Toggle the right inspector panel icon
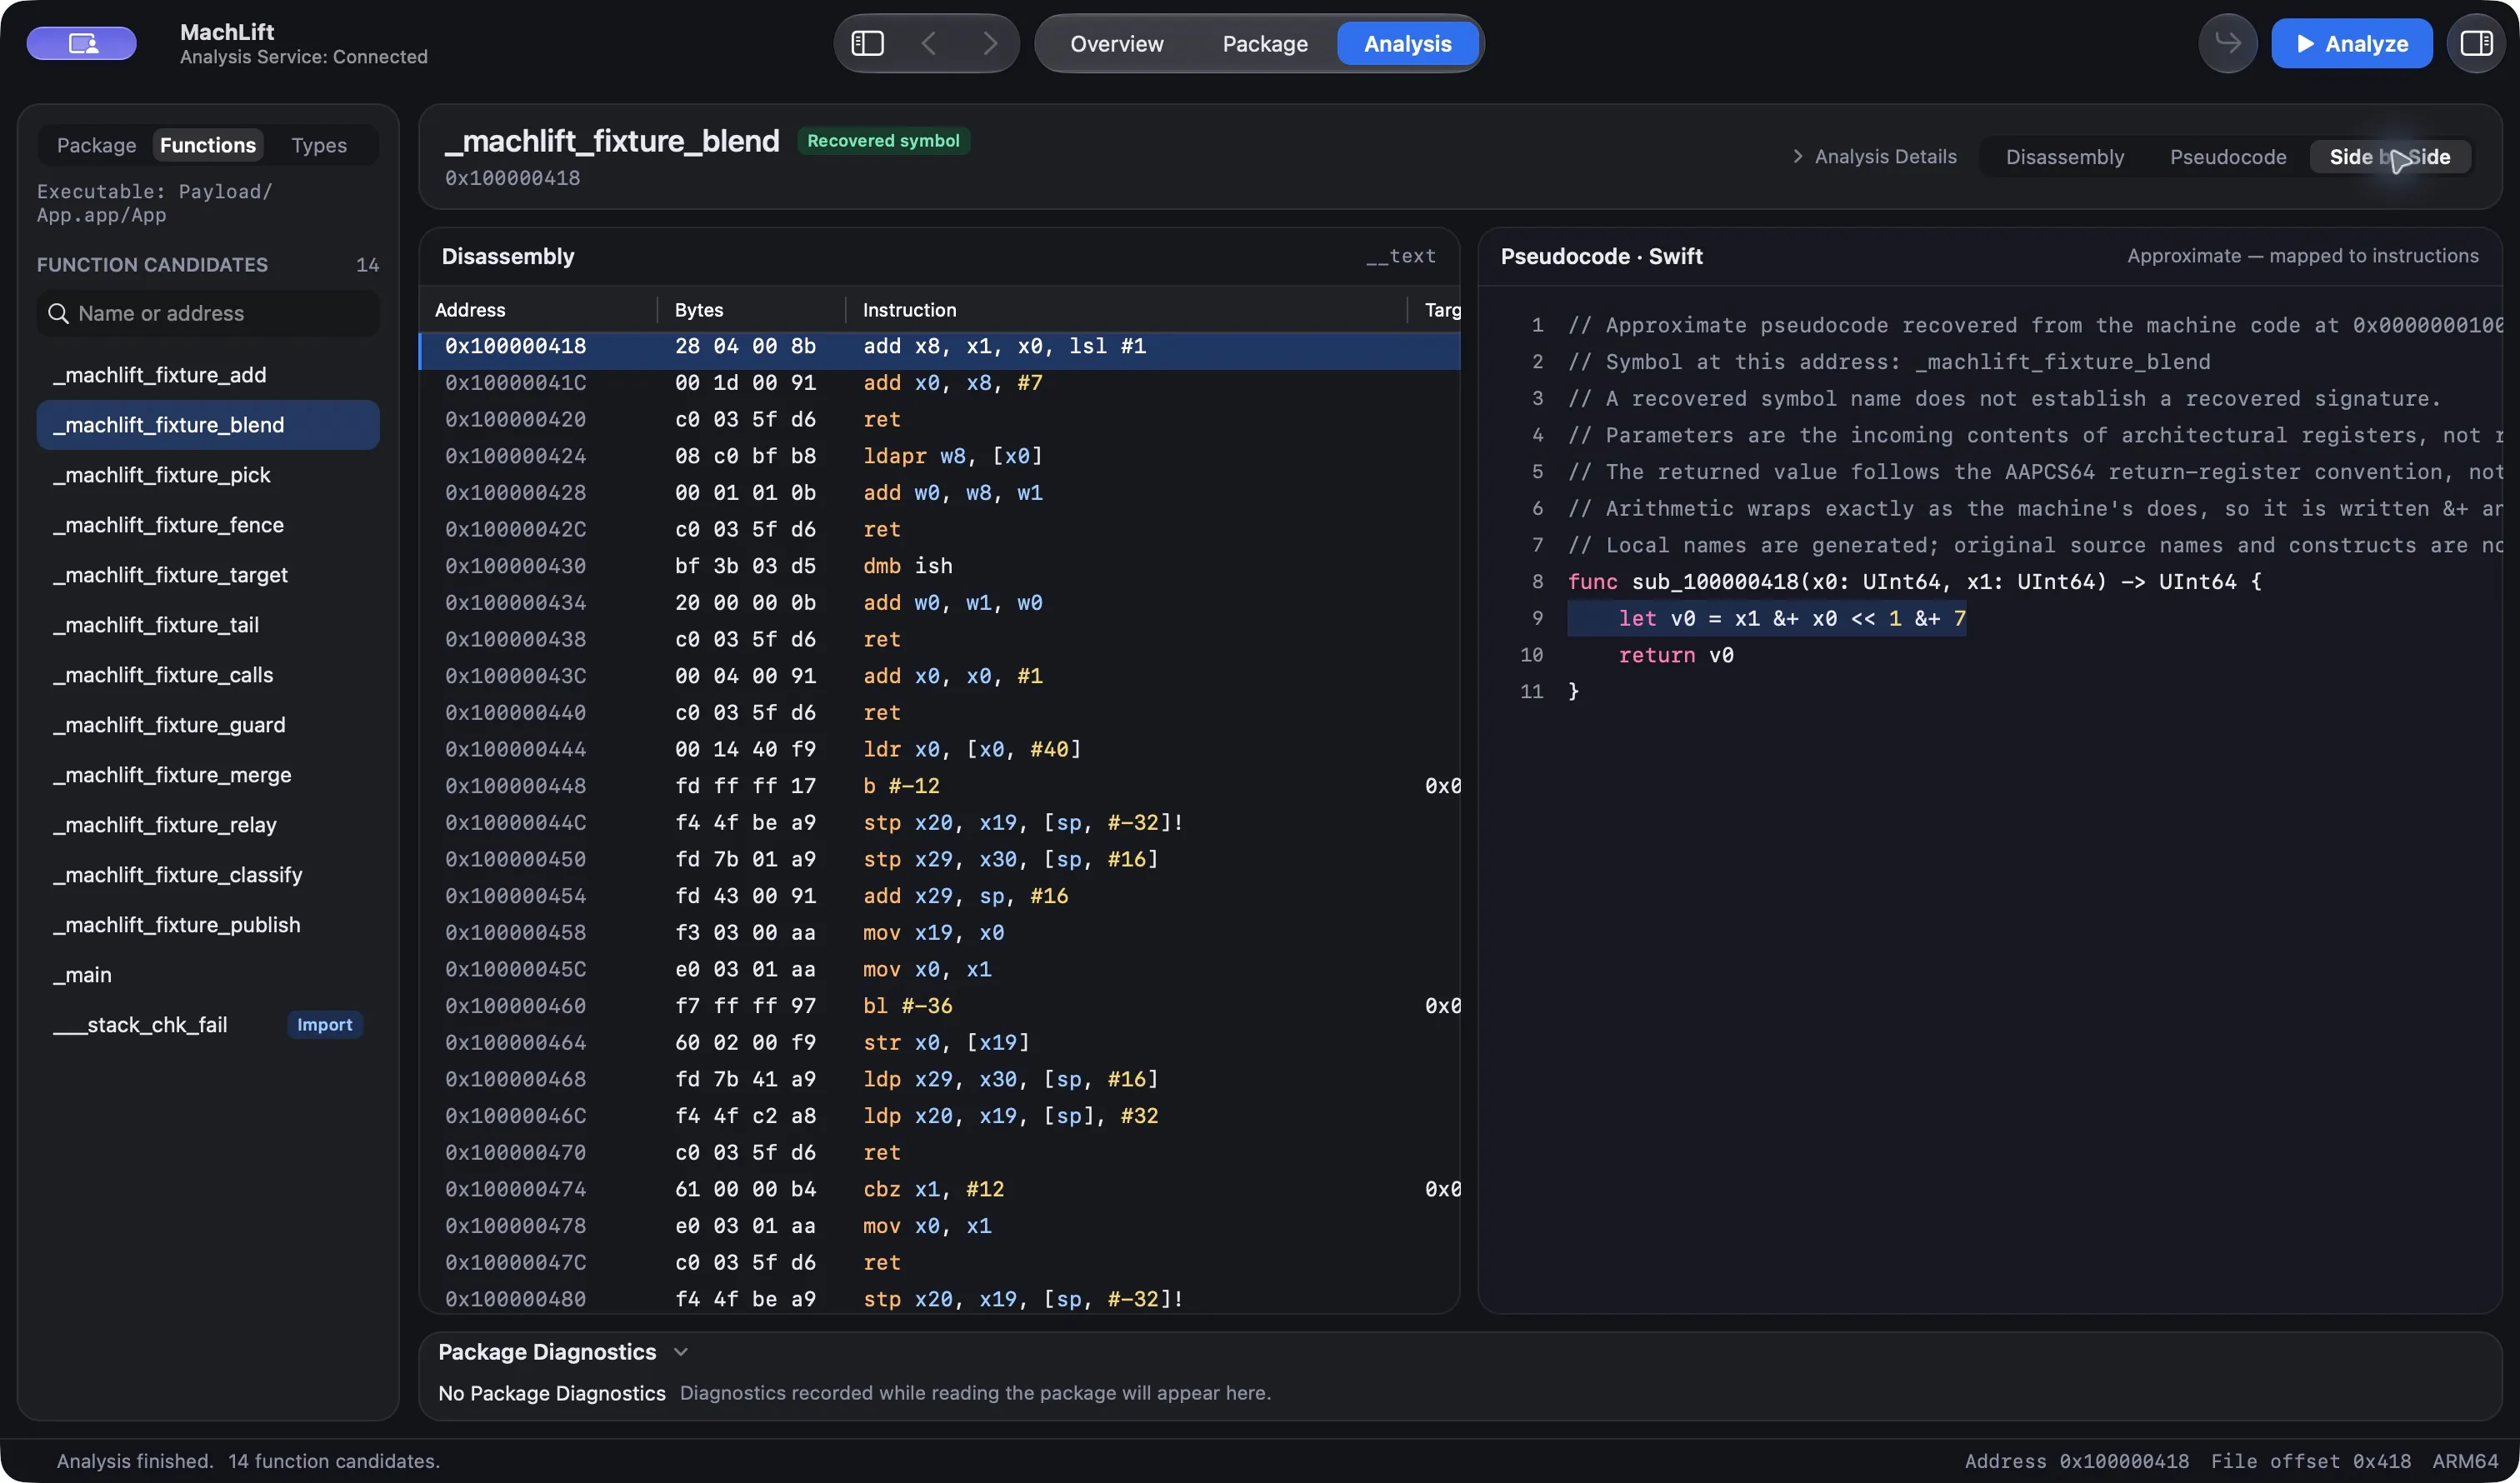Screen dimensions: 2520x1483 click(x=2476, y=43)
